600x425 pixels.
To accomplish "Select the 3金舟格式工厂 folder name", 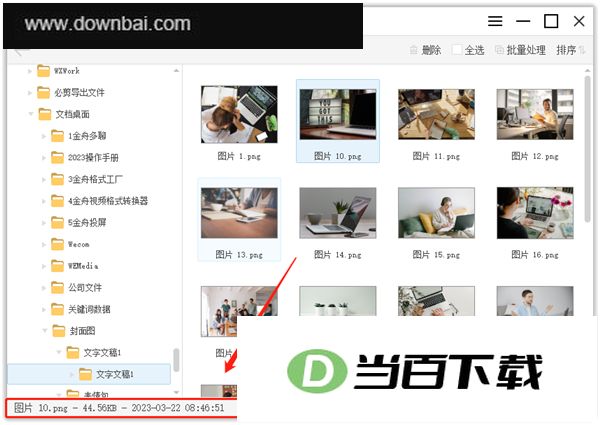I will [x=95, y=179].
